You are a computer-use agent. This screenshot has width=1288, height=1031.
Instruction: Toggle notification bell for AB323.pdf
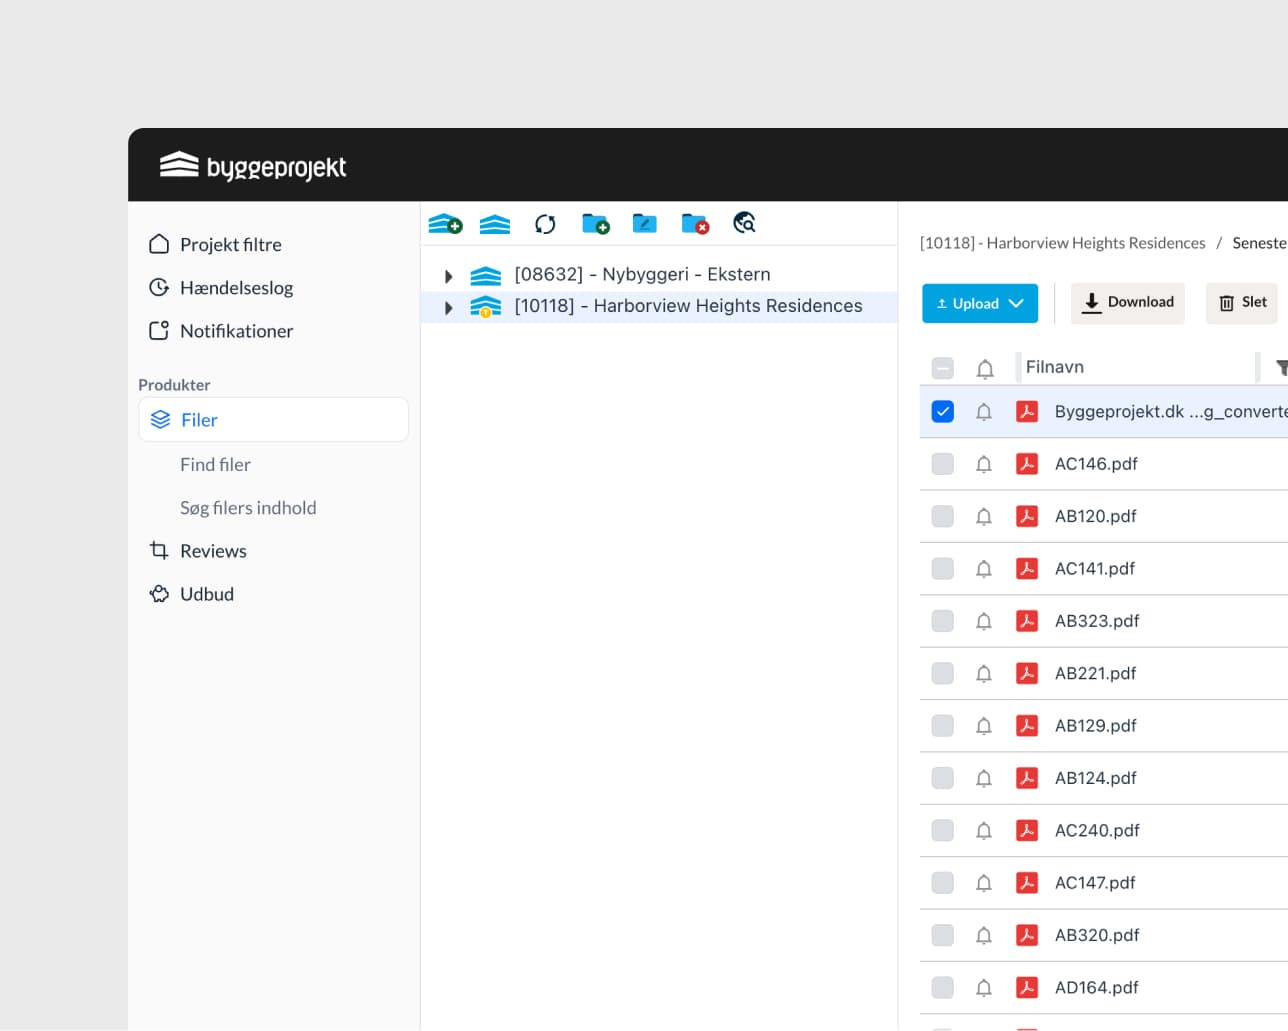pos(984,621)
